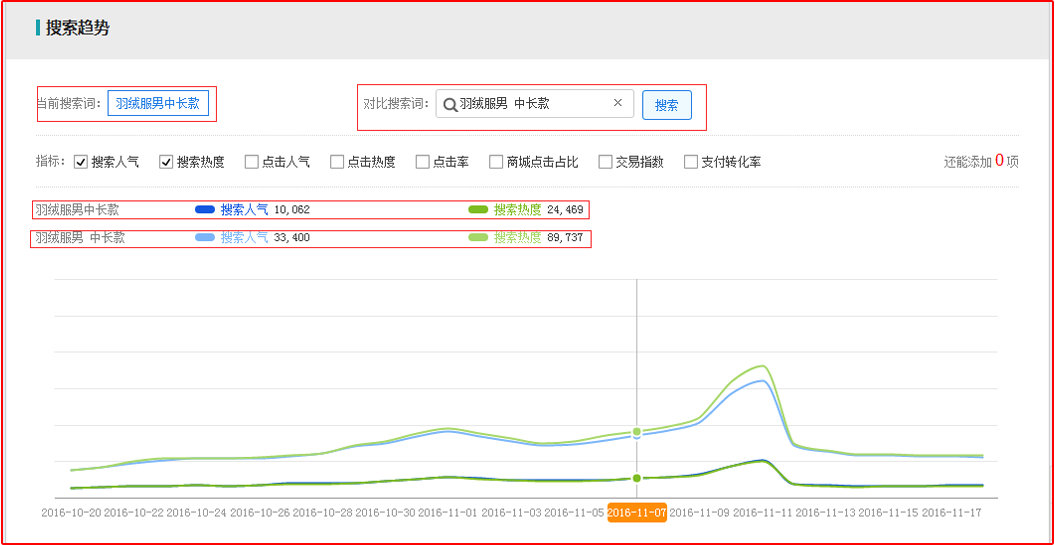Tick the 点击率 checkbox
The image size is (1055, 545).
click(423, 162)
